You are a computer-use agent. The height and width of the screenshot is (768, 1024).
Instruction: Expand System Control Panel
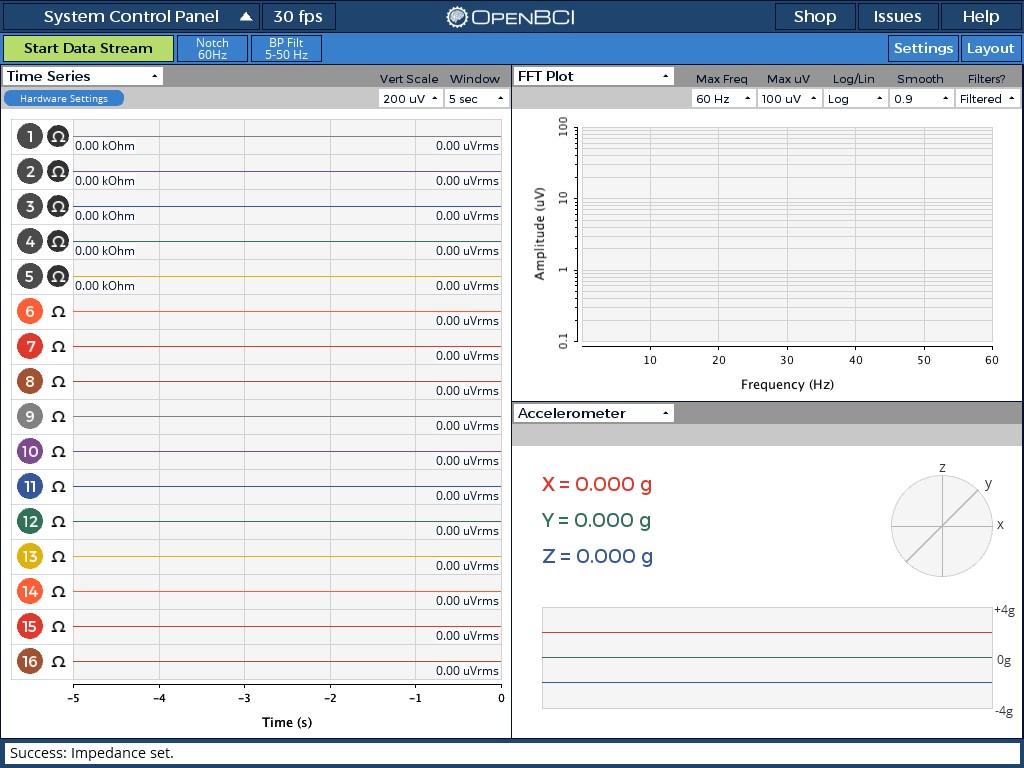click(131, 17)
